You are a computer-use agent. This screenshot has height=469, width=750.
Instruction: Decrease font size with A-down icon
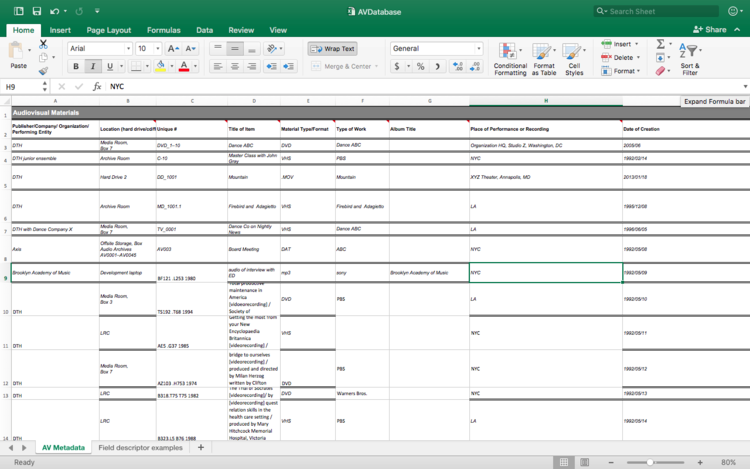pos(190,48)
